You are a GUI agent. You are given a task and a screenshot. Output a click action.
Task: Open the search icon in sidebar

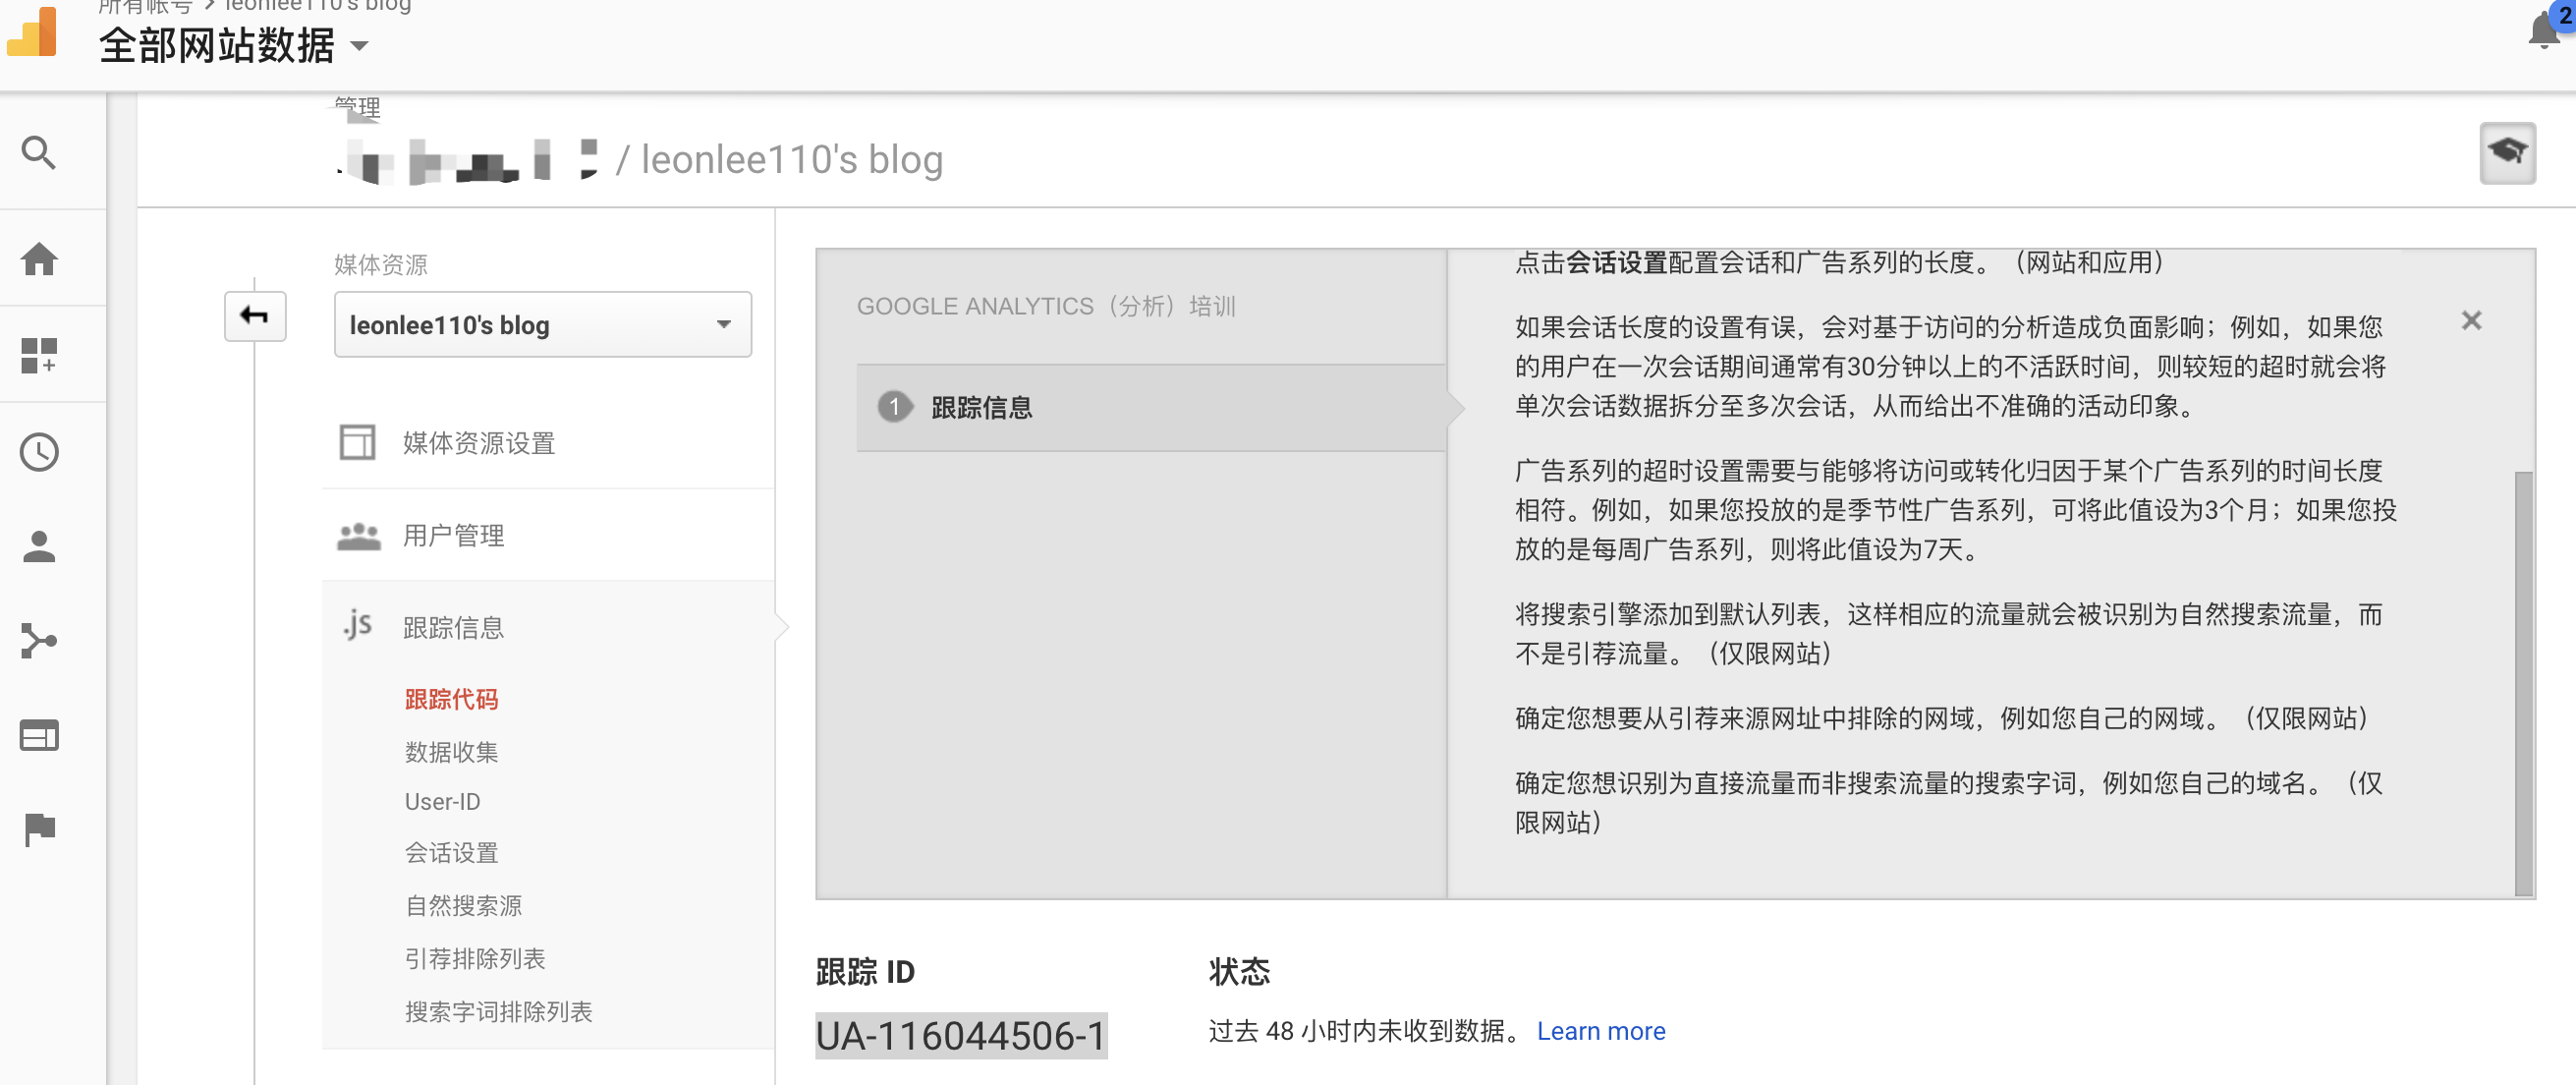pos(39,153)
